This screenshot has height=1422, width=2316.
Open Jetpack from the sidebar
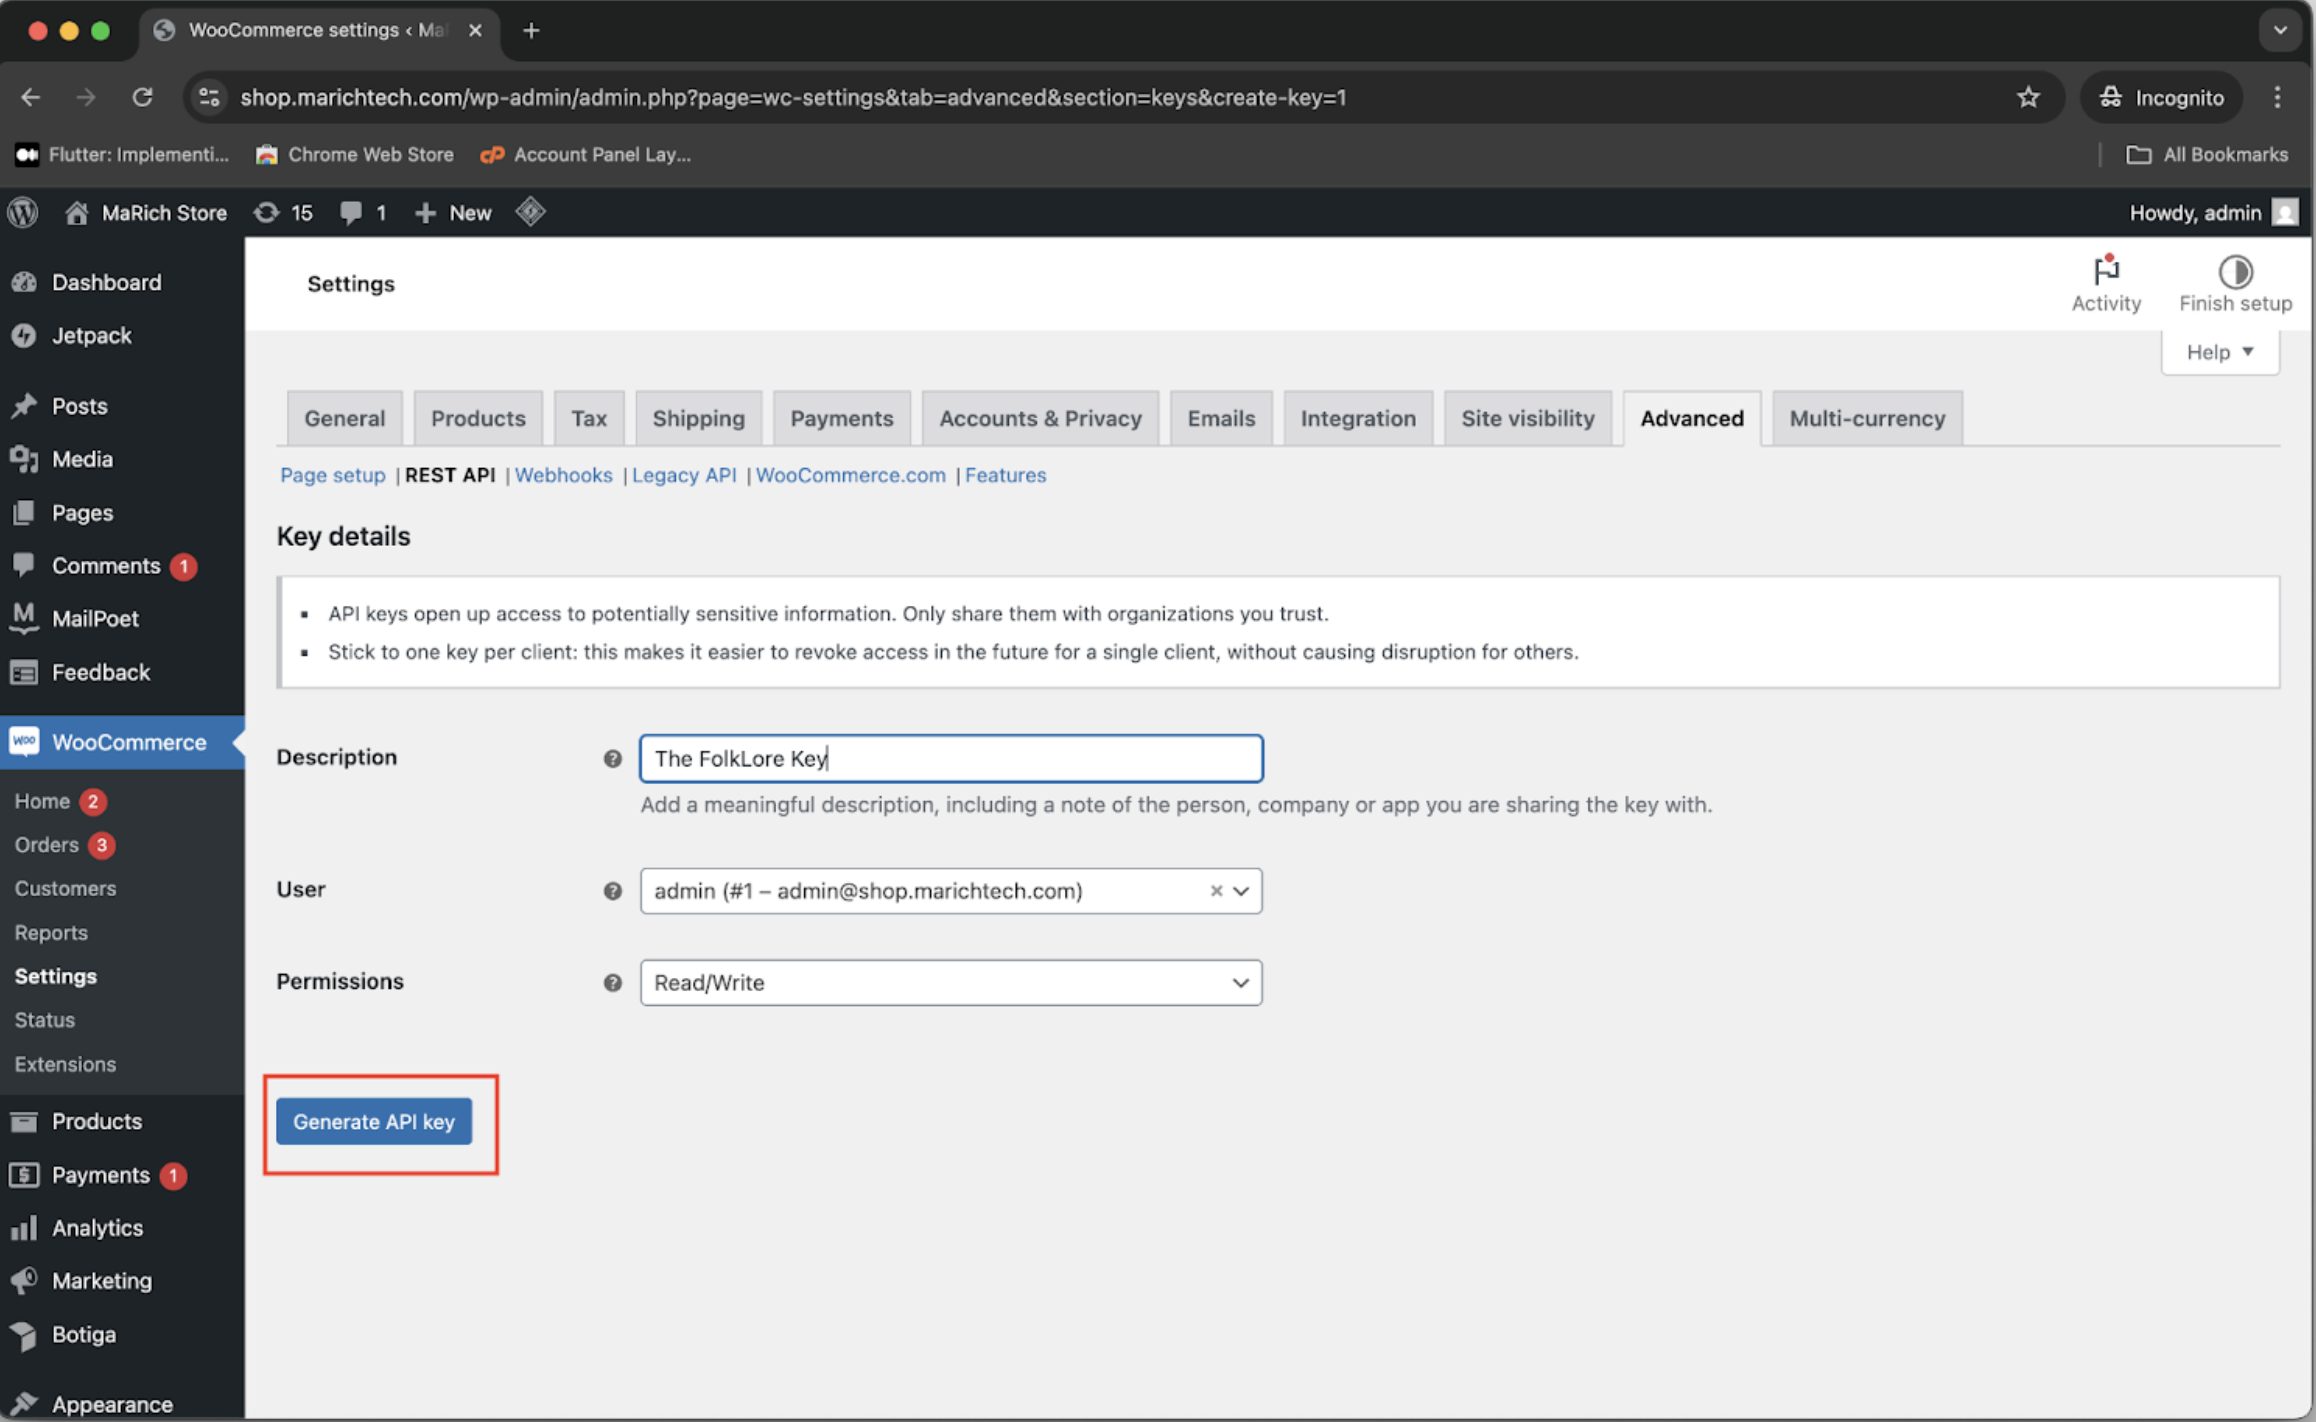(91, 336)
